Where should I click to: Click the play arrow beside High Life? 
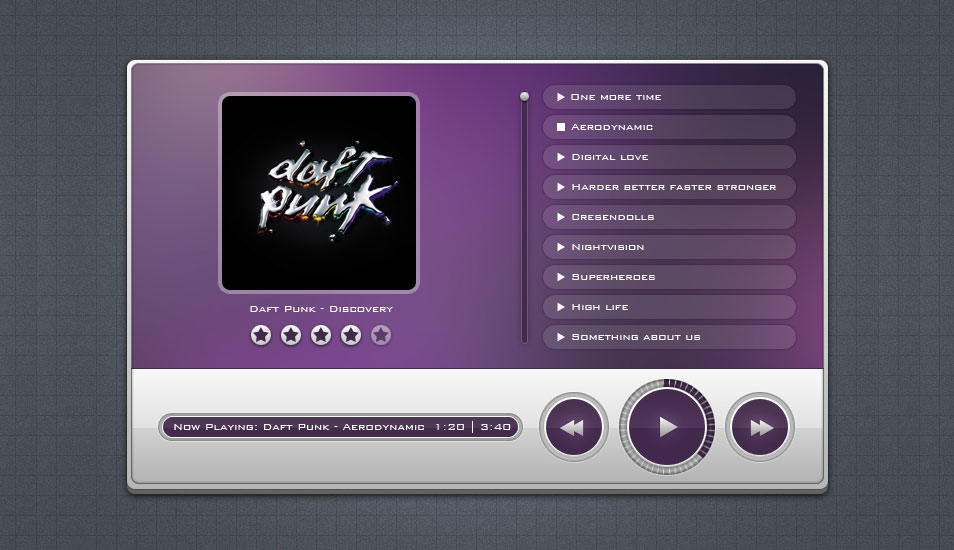point(560,307)
